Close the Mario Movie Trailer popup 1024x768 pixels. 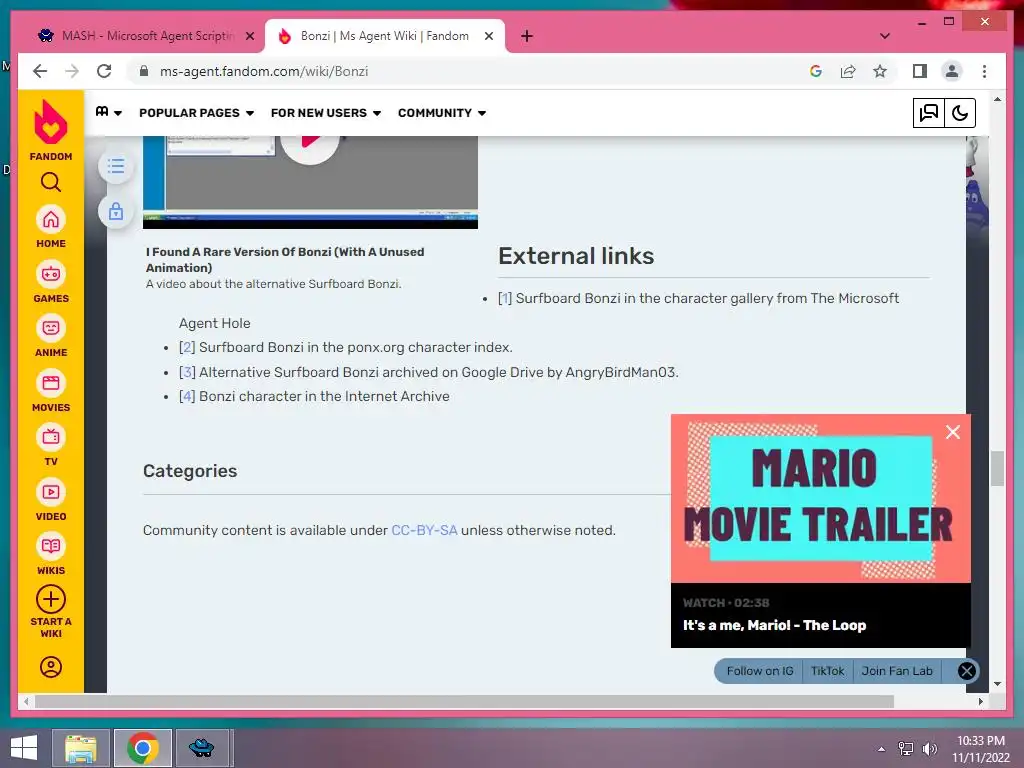point(953,432)
